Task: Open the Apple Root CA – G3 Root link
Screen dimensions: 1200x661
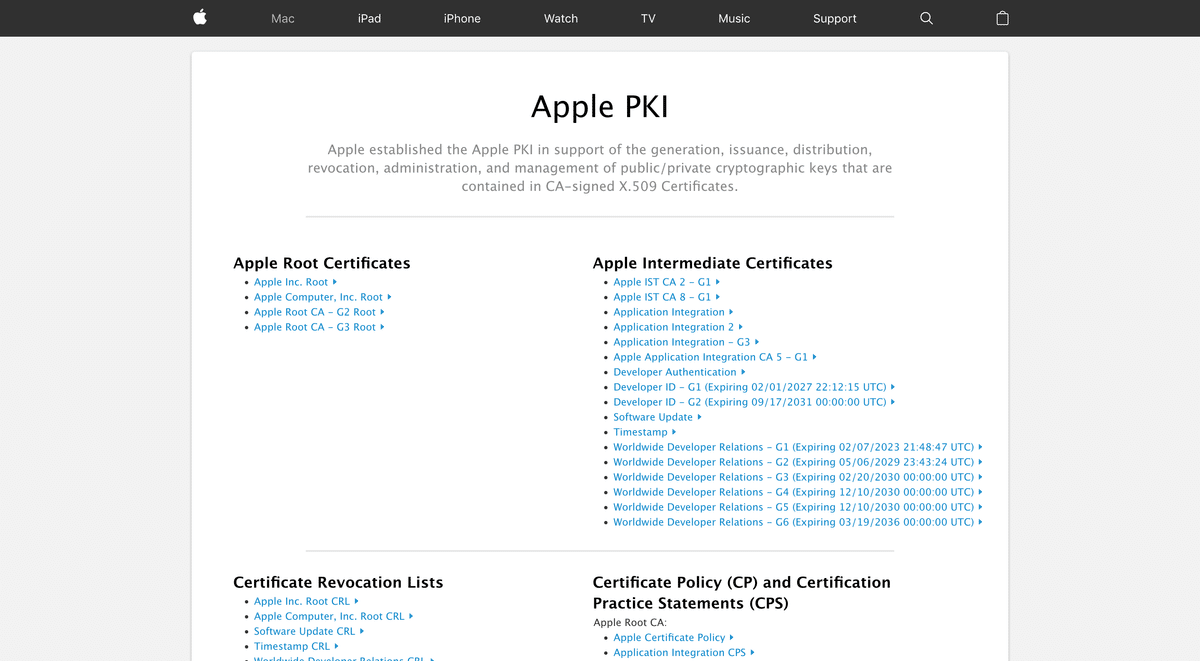Action: click(x=313, y=327)
